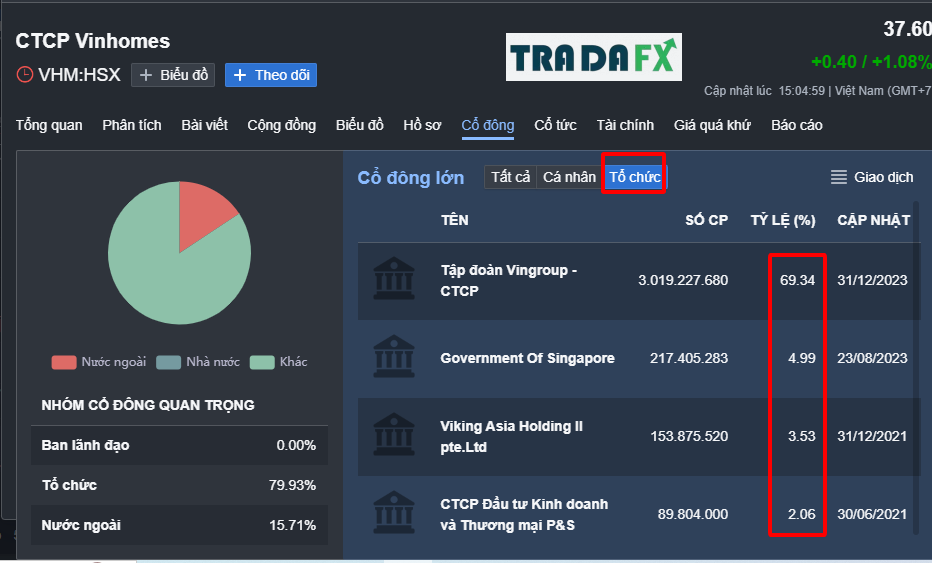Click the update date 31/12/2021
The width and height of the screenshot is (932, 563).
[873, 436]
